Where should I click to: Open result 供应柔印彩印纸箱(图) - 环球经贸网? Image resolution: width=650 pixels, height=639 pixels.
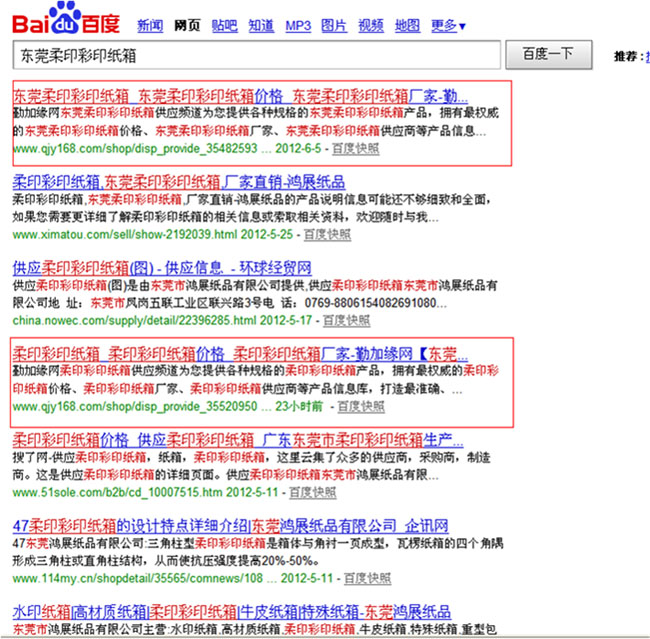click(x=162, y=268)
